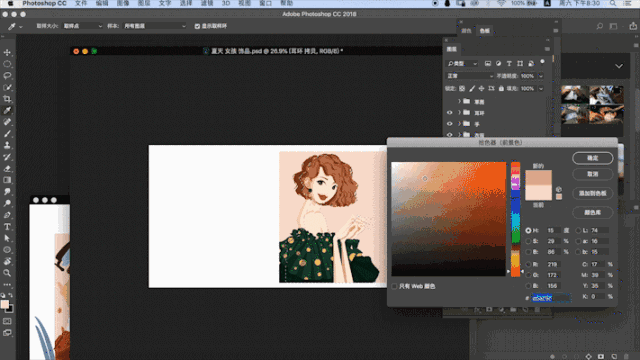Screen dimensions: 640x360
Task: Open the fill percentage dropdown
Action: point(541,89)
